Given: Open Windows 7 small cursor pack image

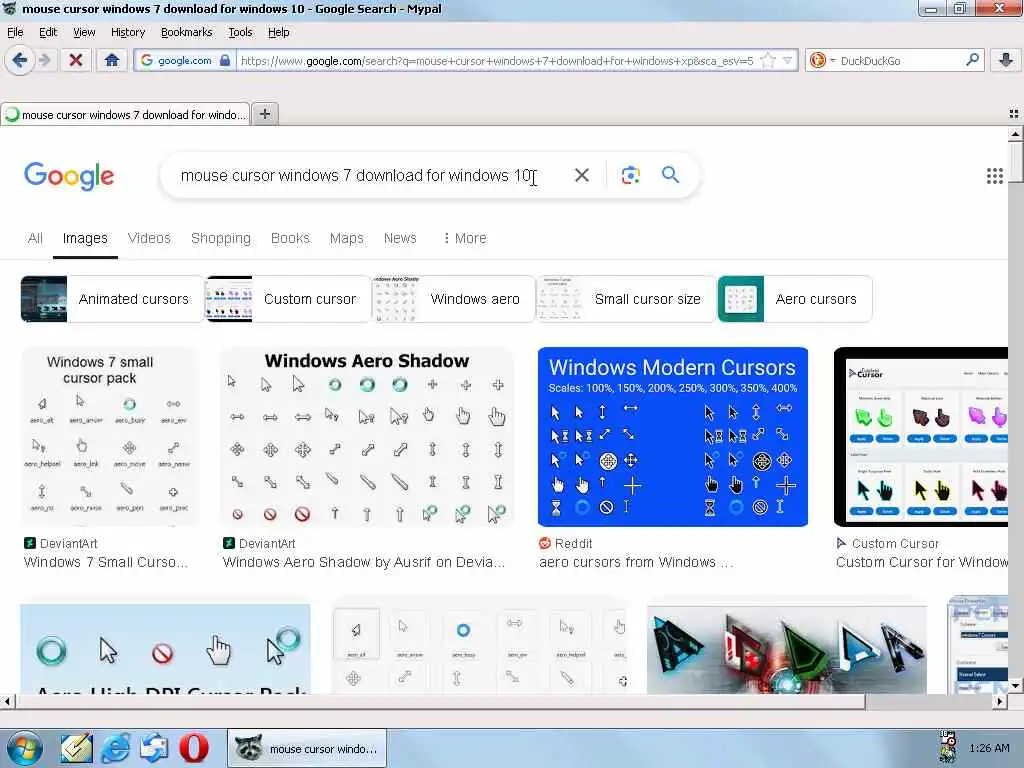Looking at the screenshot, I should coord(109,437).
